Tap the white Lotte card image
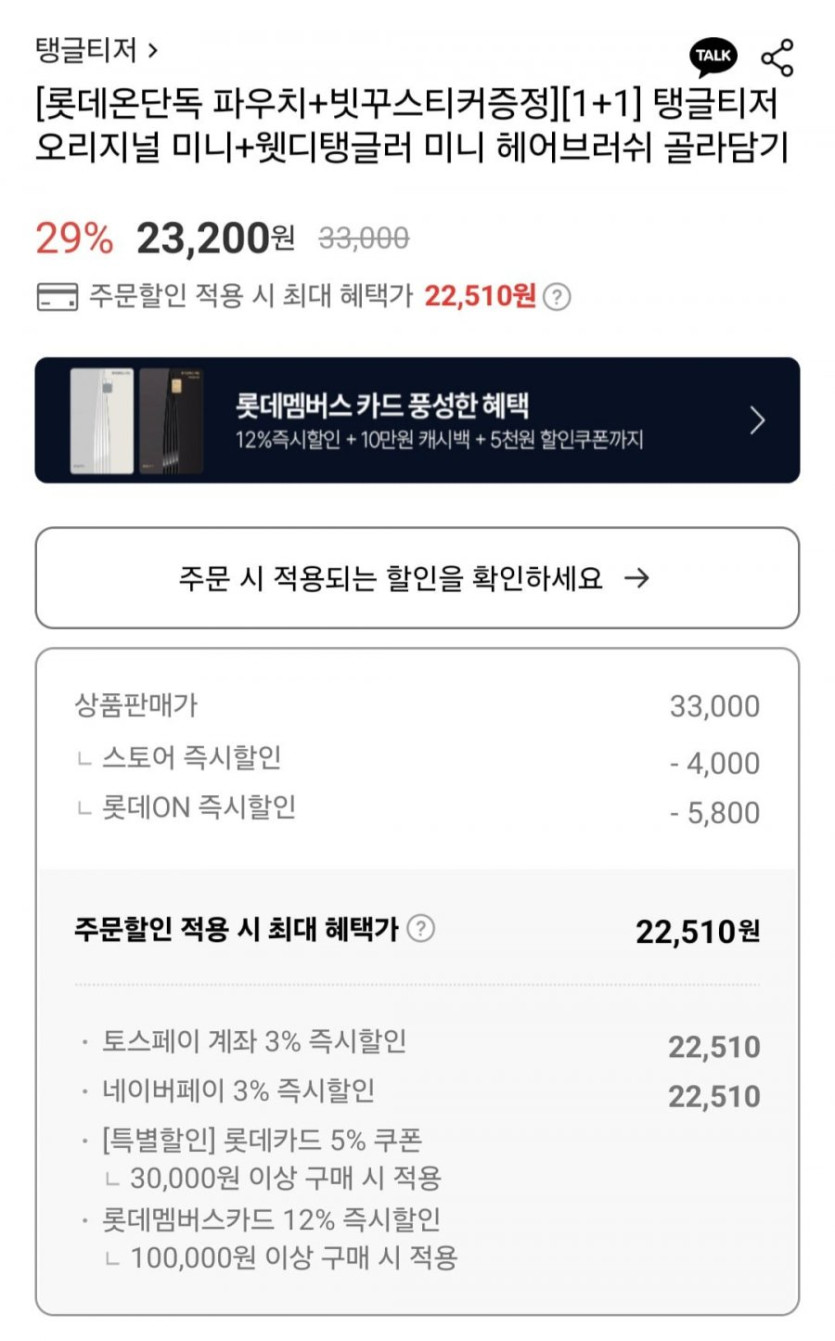The image size is (835, 1341). pyautogui.click(x=101, y=420)
